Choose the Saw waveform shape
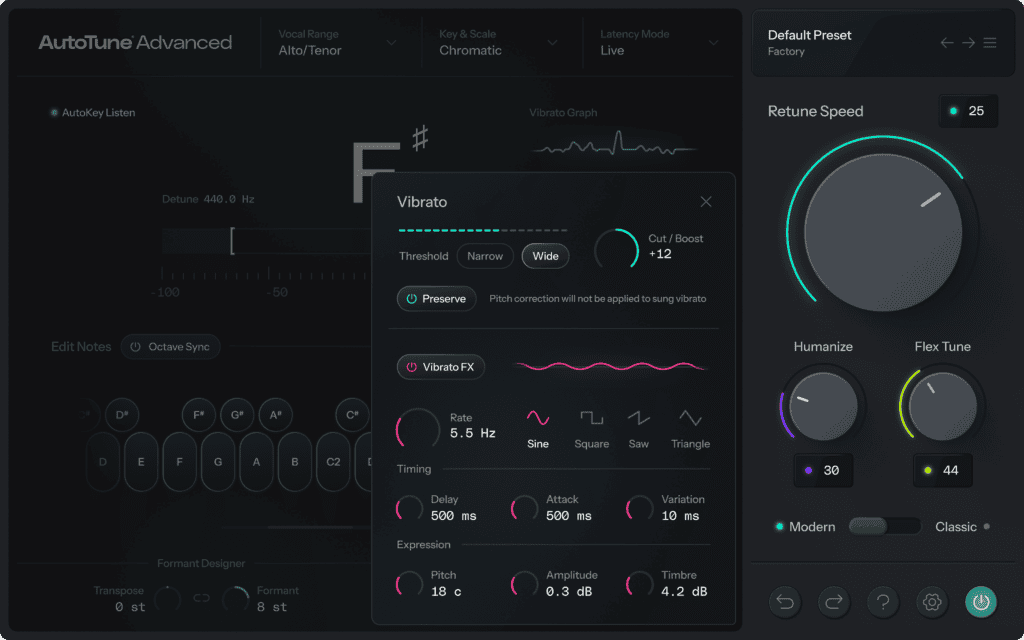The image size is (1024, 640). [x=639, y=418]
